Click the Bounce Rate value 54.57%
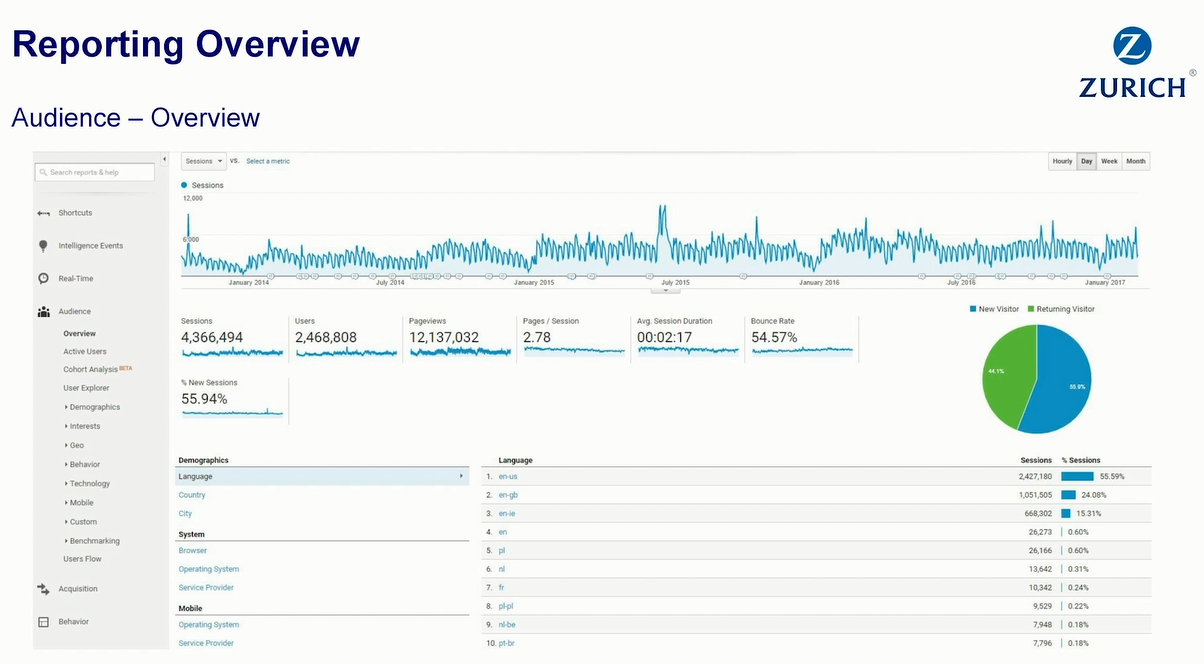 click(774, 338)
